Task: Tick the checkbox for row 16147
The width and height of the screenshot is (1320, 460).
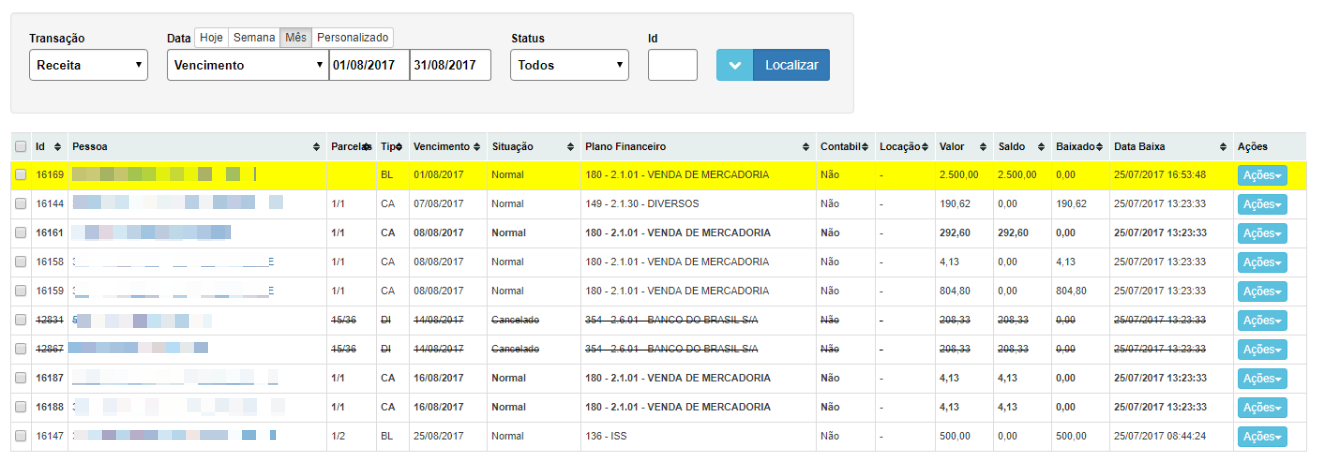Action: 21,437
